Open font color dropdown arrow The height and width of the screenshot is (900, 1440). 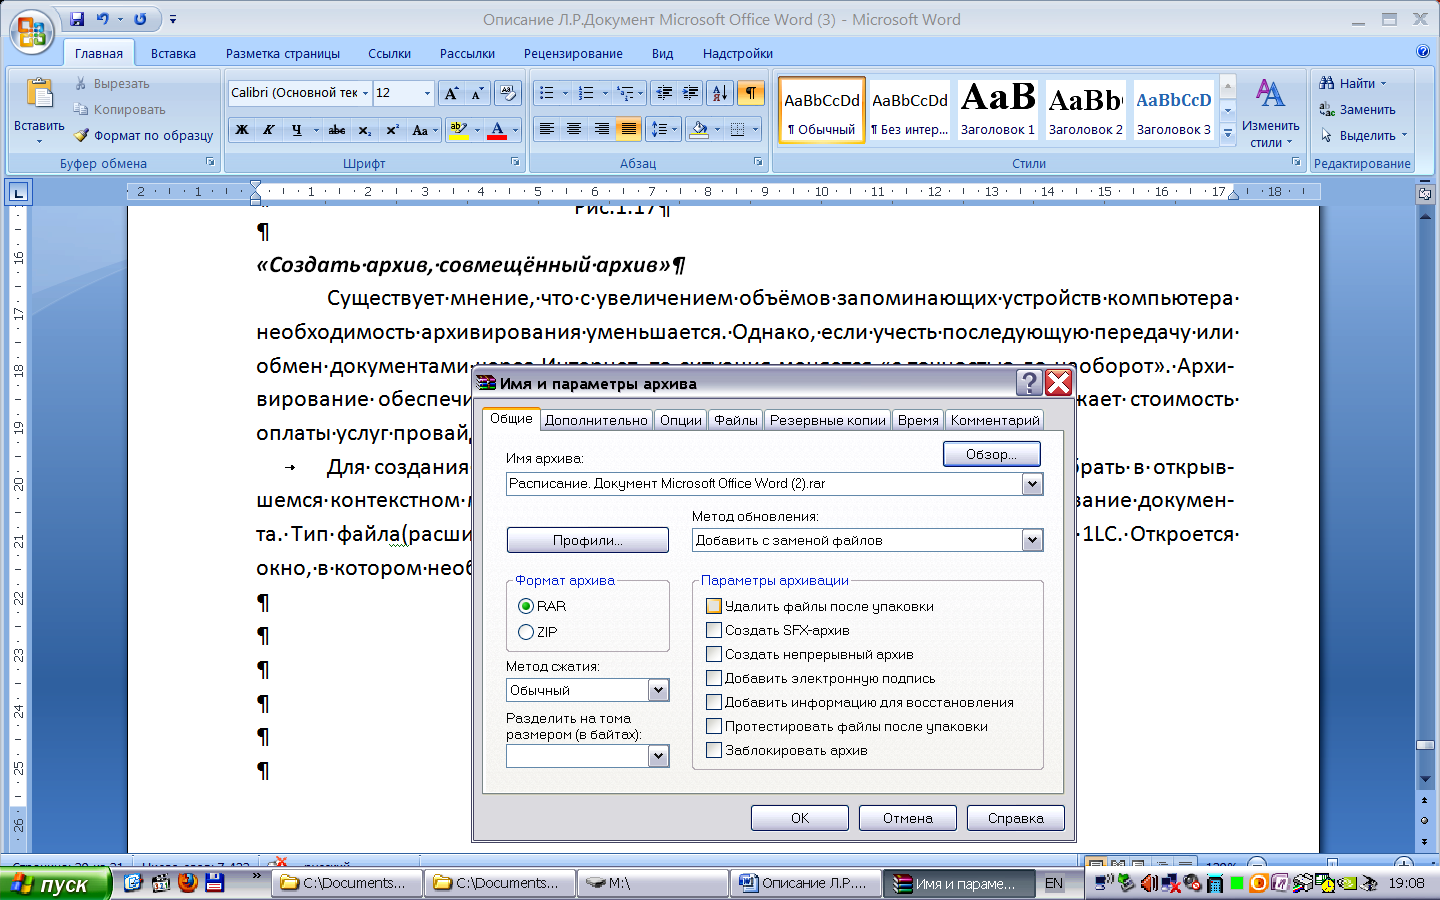pyautogui.click(x=515, y=130)
